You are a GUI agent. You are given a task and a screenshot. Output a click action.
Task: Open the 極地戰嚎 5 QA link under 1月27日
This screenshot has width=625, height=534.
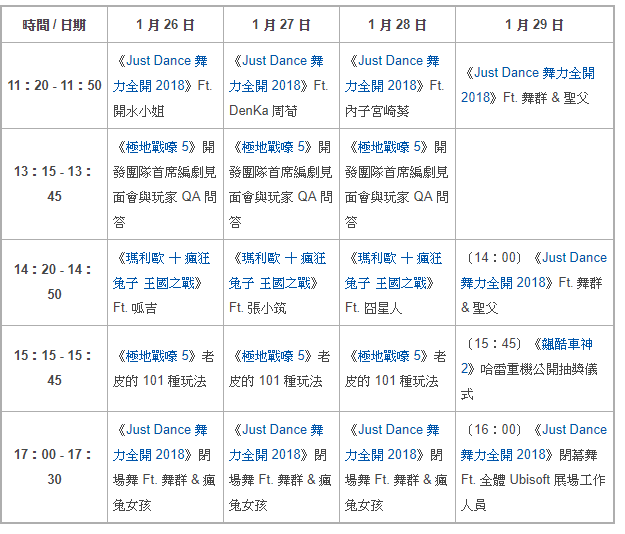tap(273, 147)
